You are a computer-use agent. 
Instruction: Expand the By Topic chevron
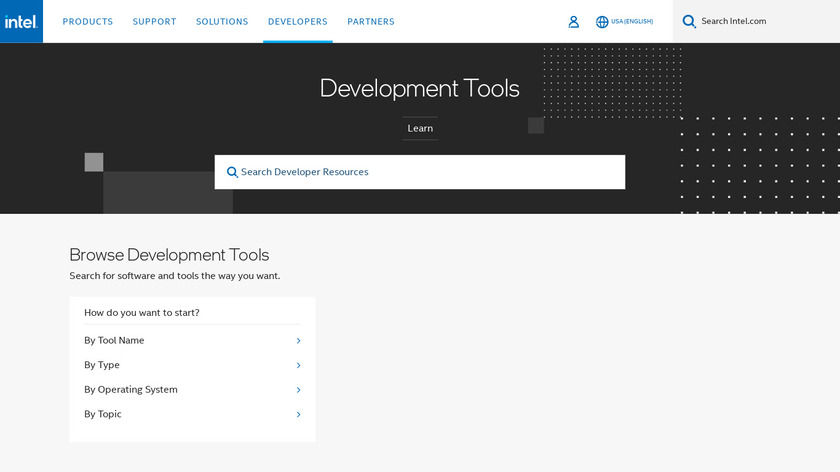click(298, 415)
